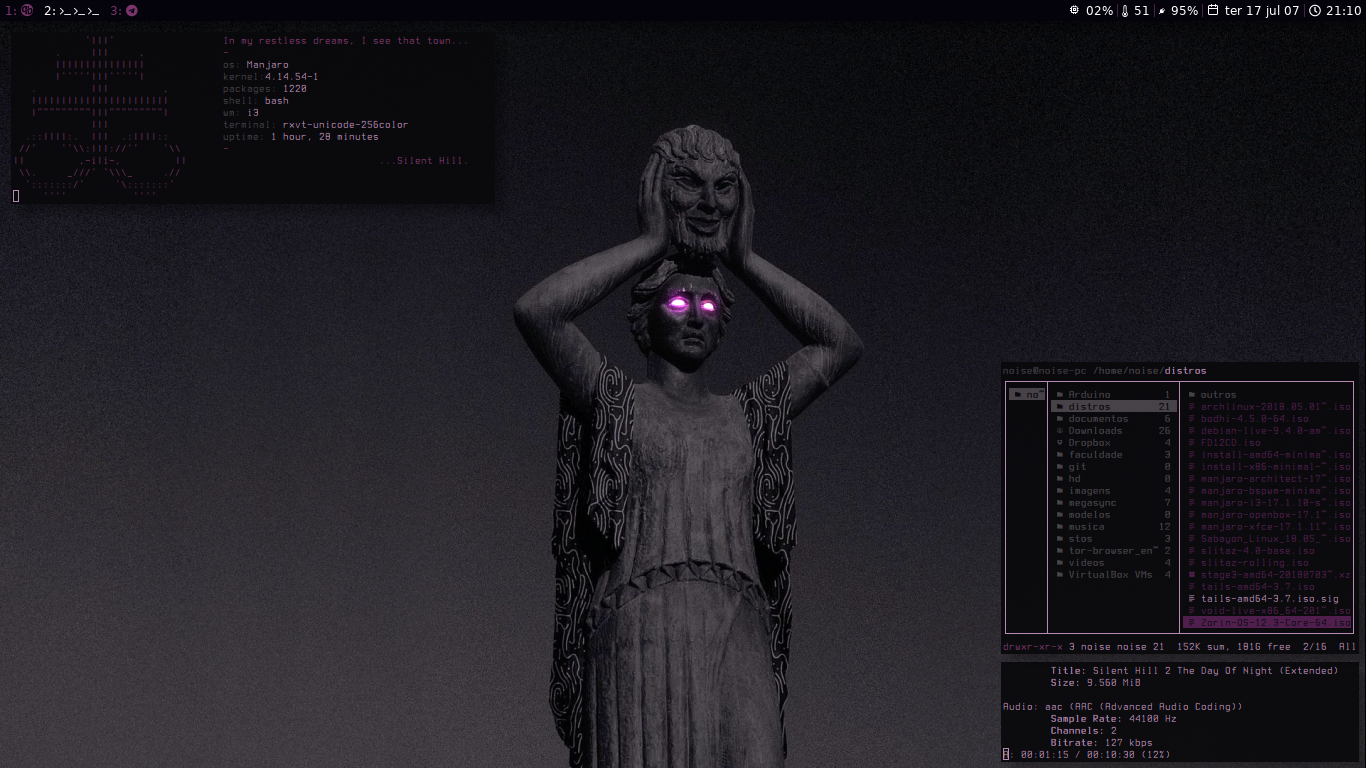Viewport: 1366px width, 768px height.
Task: Click the 'packages: 1220' line in terminal
Action: 265,89
